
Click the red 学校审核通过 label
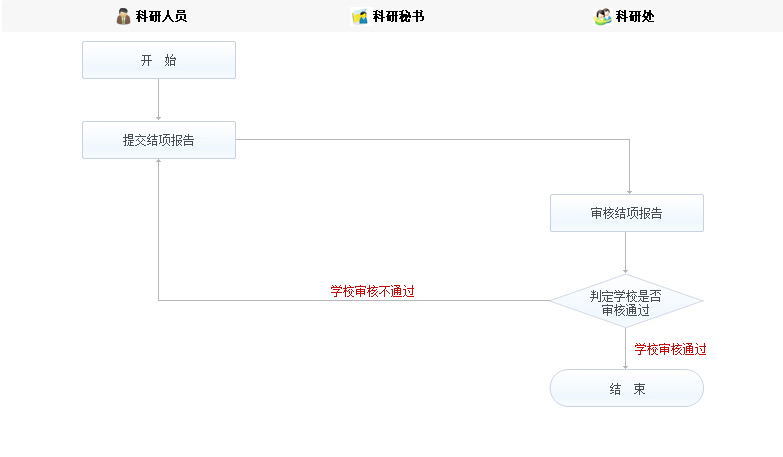tap(670, 349)
